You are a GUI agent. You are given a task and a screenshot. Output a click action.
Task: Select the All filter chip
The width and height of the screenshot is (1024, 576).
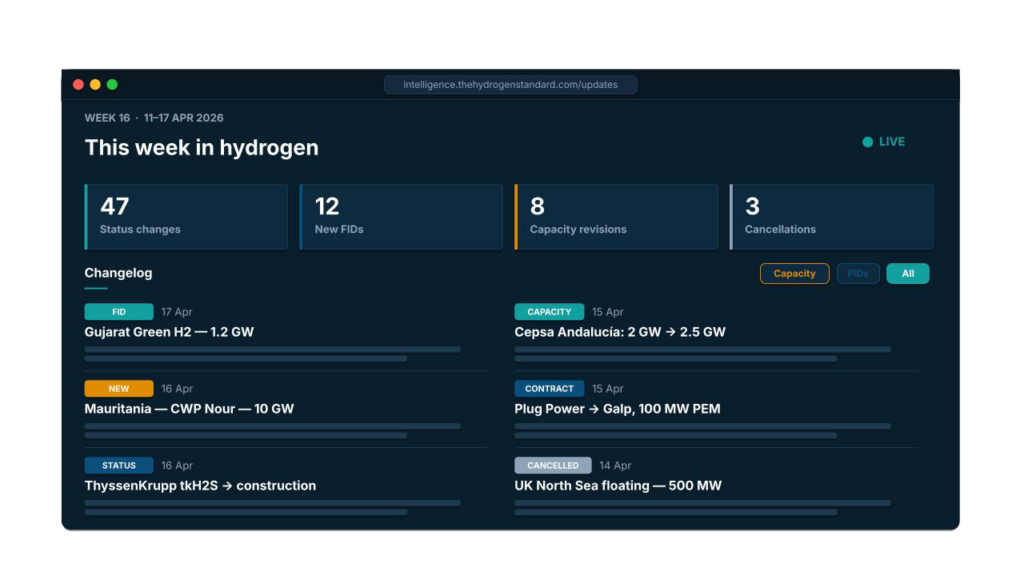coord(907,274)
